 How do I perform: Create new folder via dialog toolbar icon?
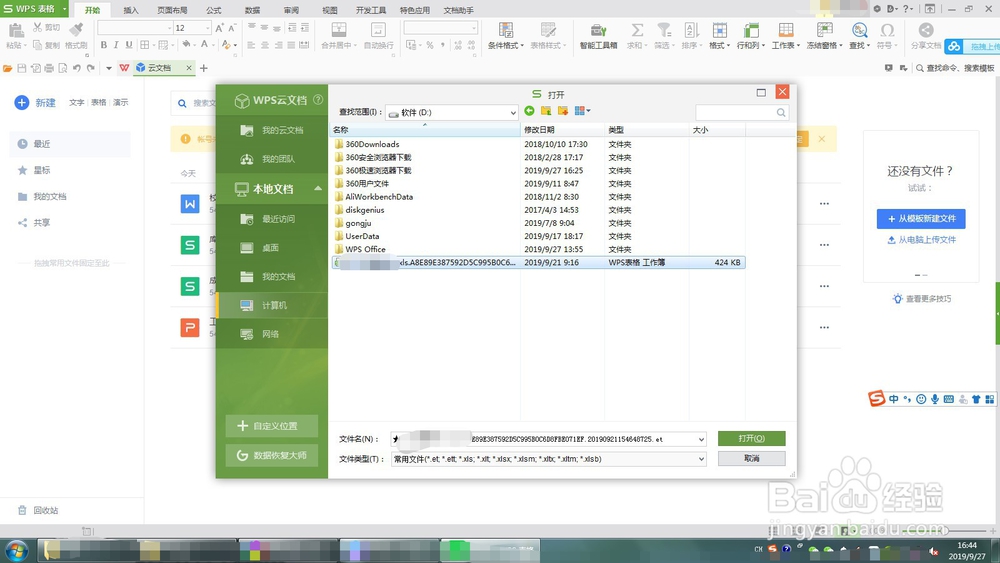pos(562,111)
